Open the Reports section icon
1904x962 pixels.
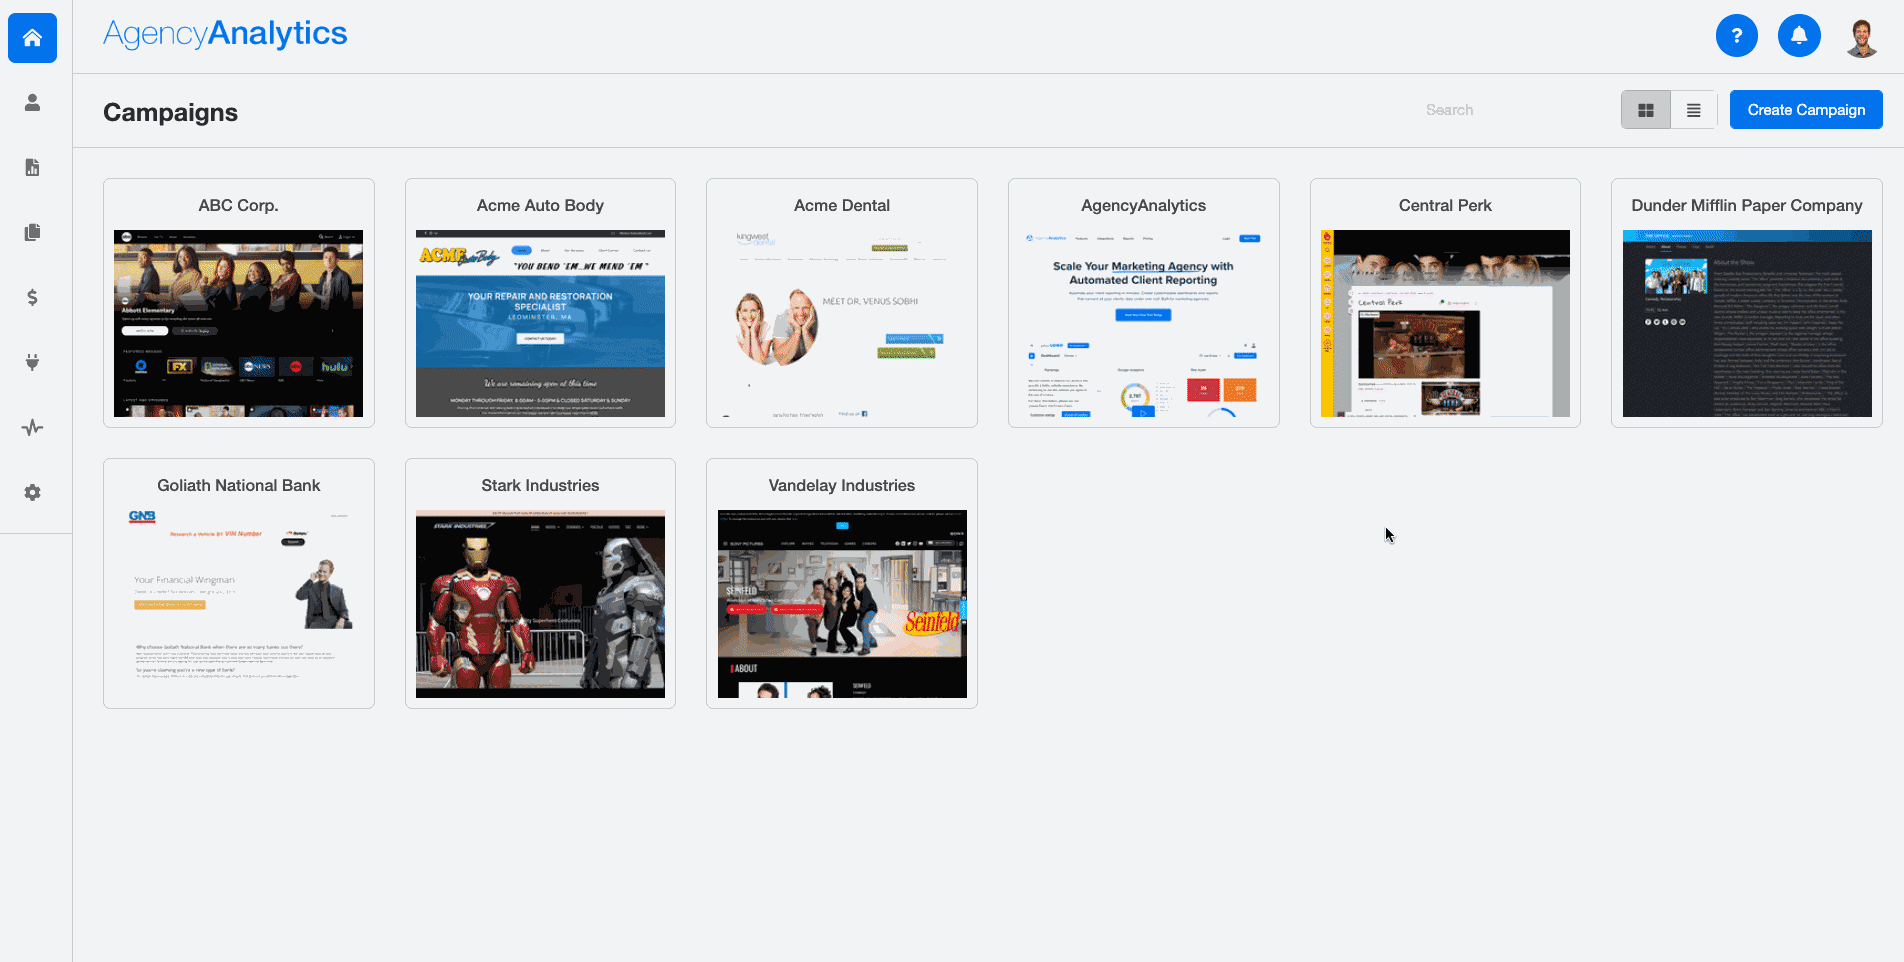point(31,167)
